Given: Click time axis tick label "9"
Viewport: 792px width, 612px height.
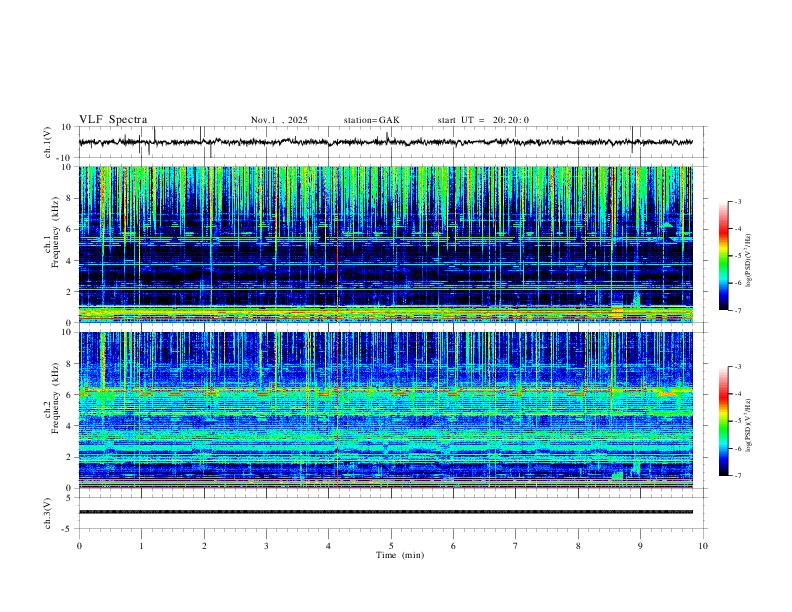Looking at the screenshot, I should (640, 546).
